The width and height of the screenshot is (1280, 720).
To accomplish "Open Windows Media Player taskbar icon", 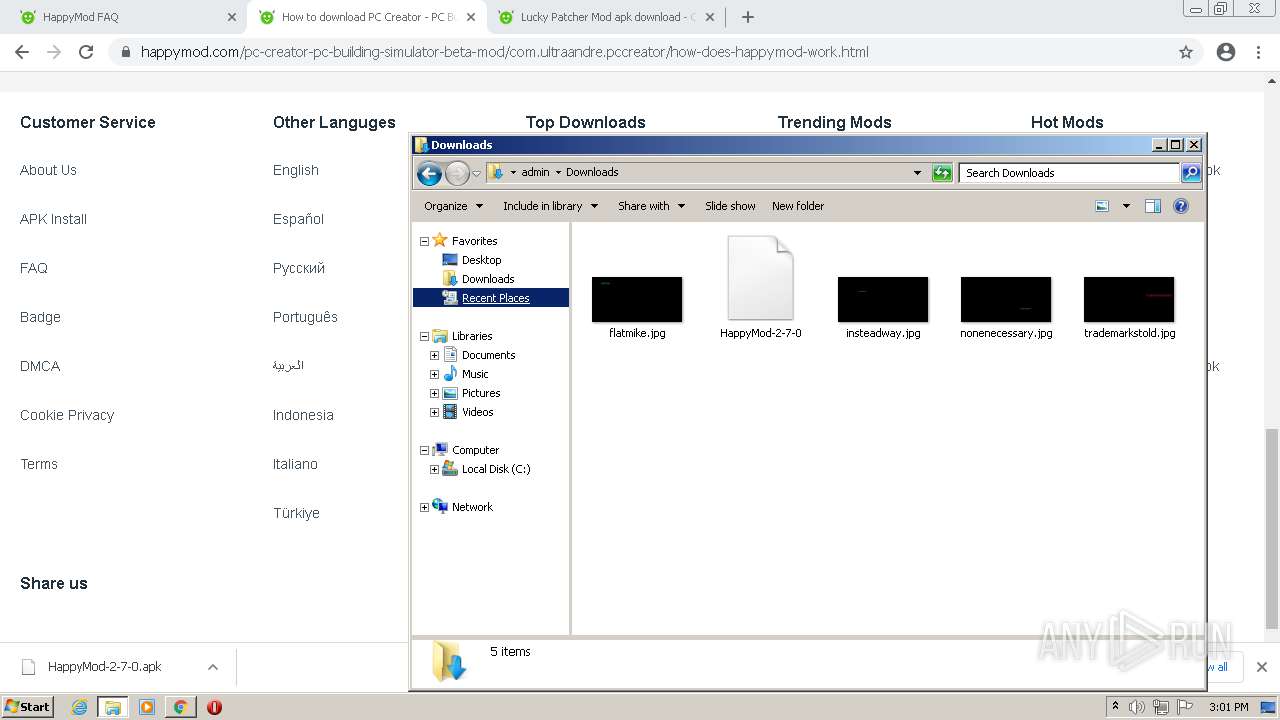I will pos(147,707).
